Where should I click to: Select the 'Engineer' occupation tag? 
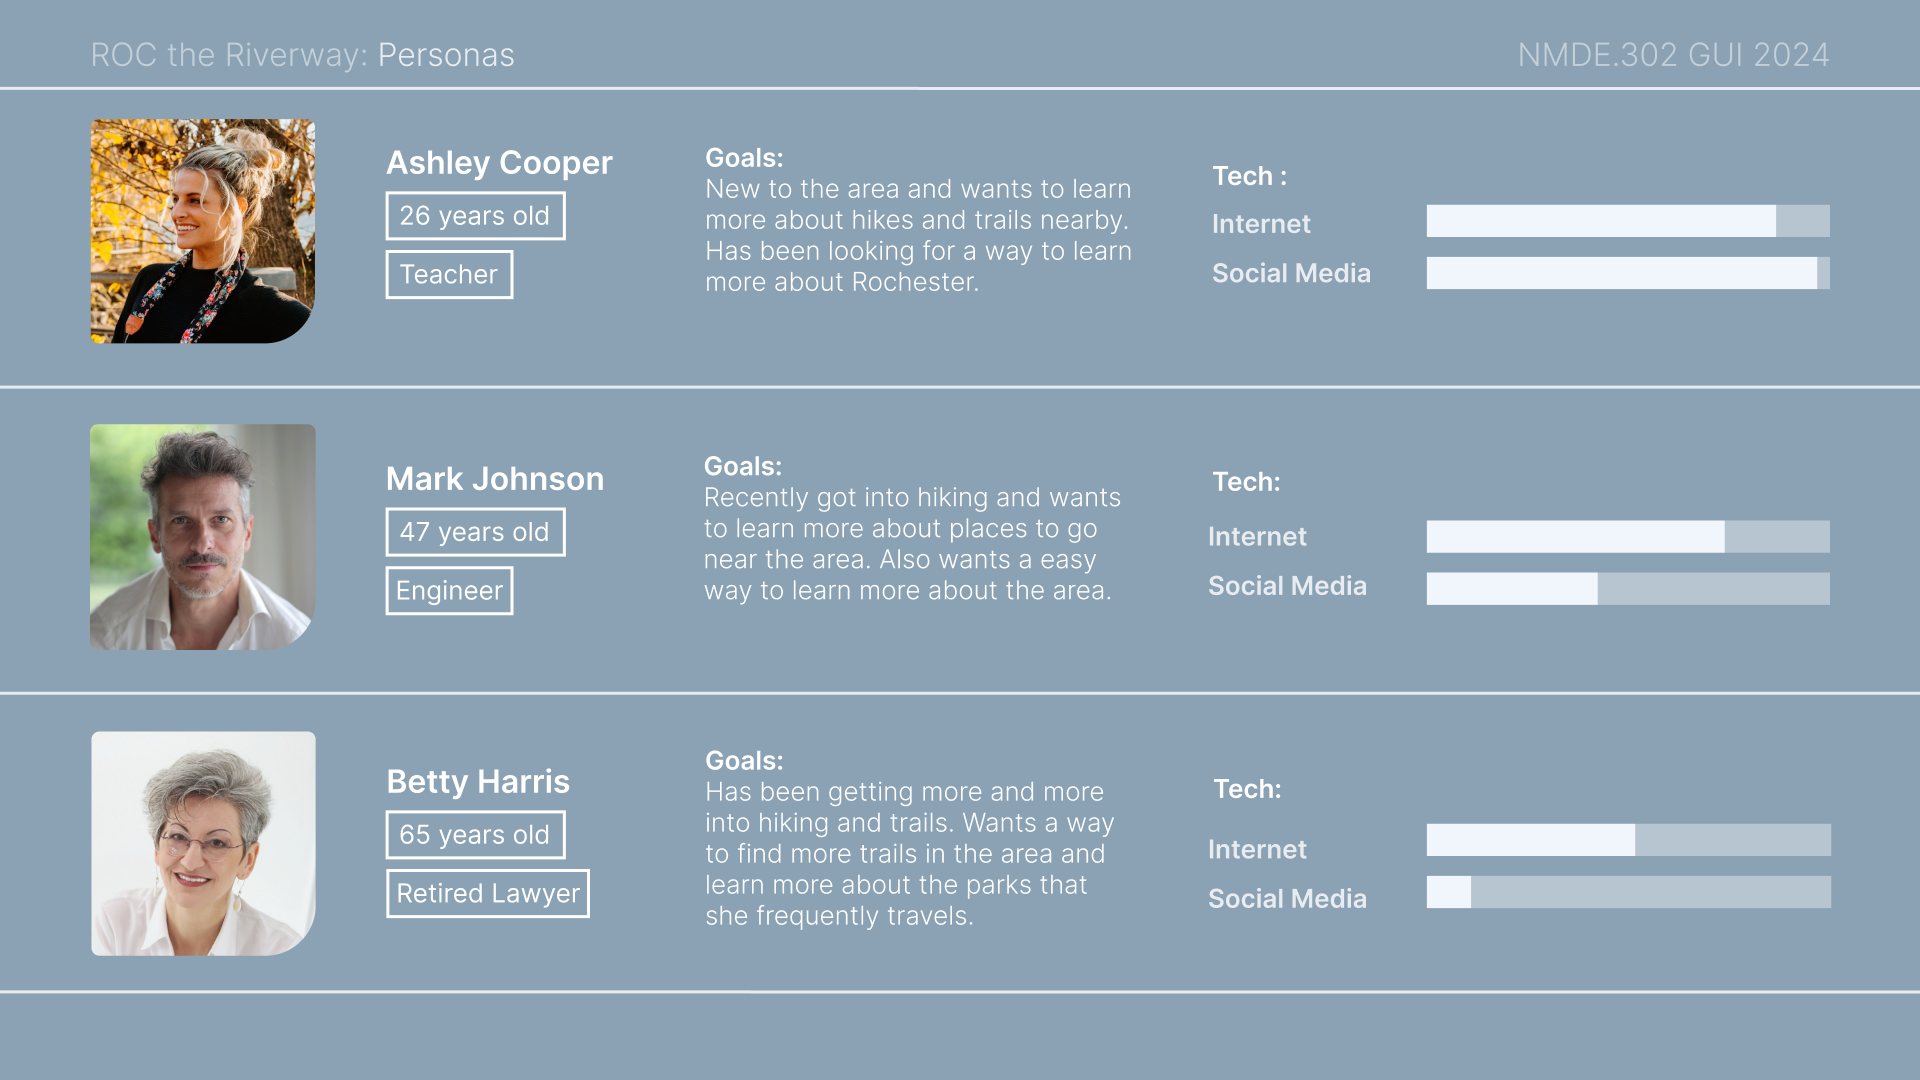449,590
